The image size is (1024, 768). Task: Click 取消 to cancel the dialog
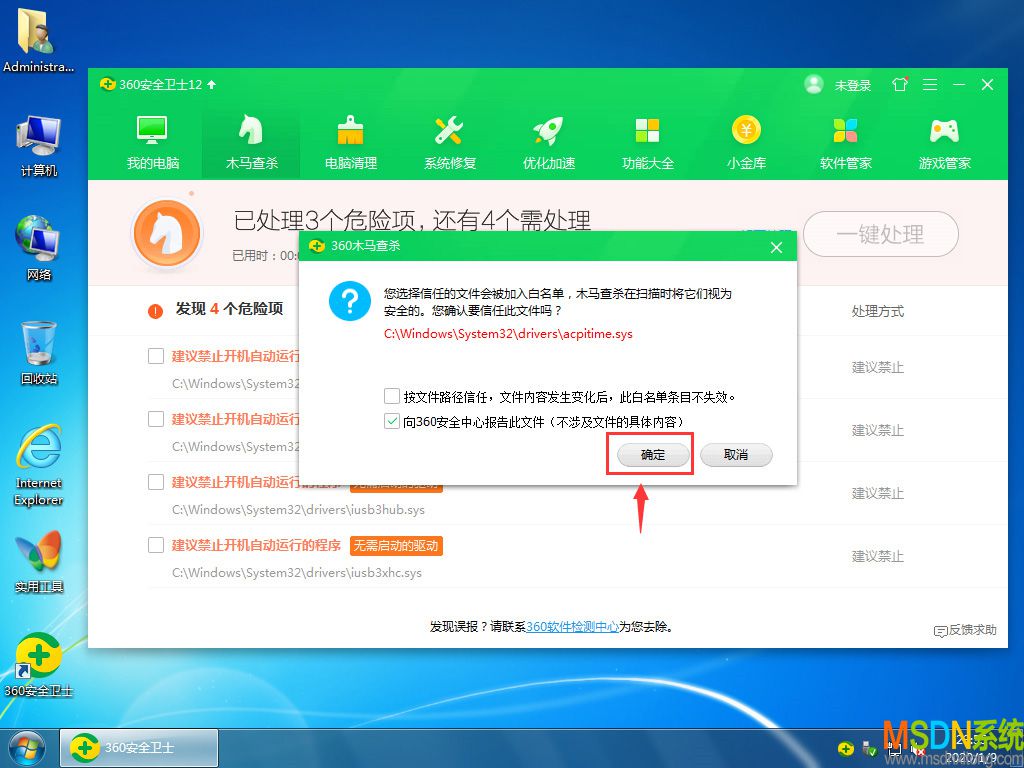click(x=736, y=455)
